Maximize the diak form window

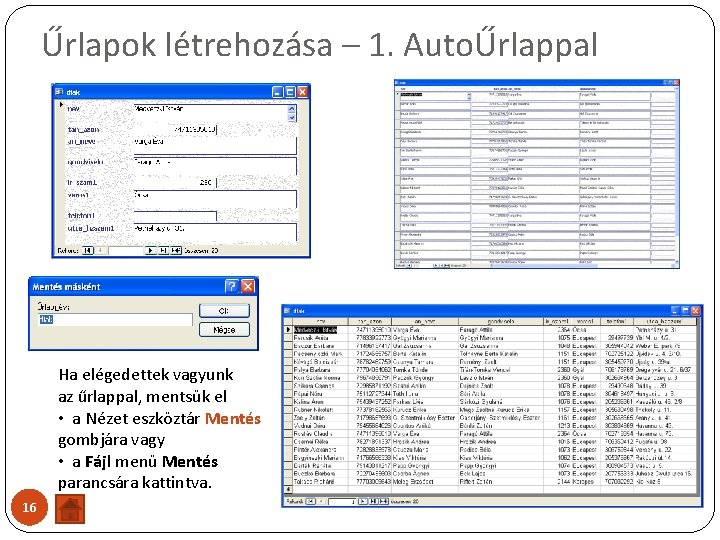pos(290,92)
